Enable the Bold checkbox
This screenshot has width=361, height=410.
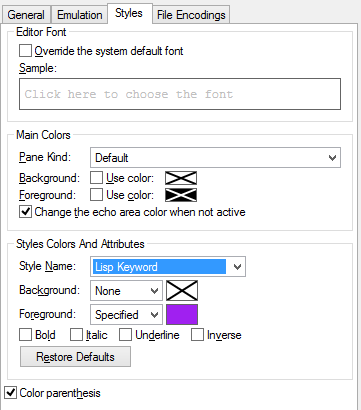[25, 335]
